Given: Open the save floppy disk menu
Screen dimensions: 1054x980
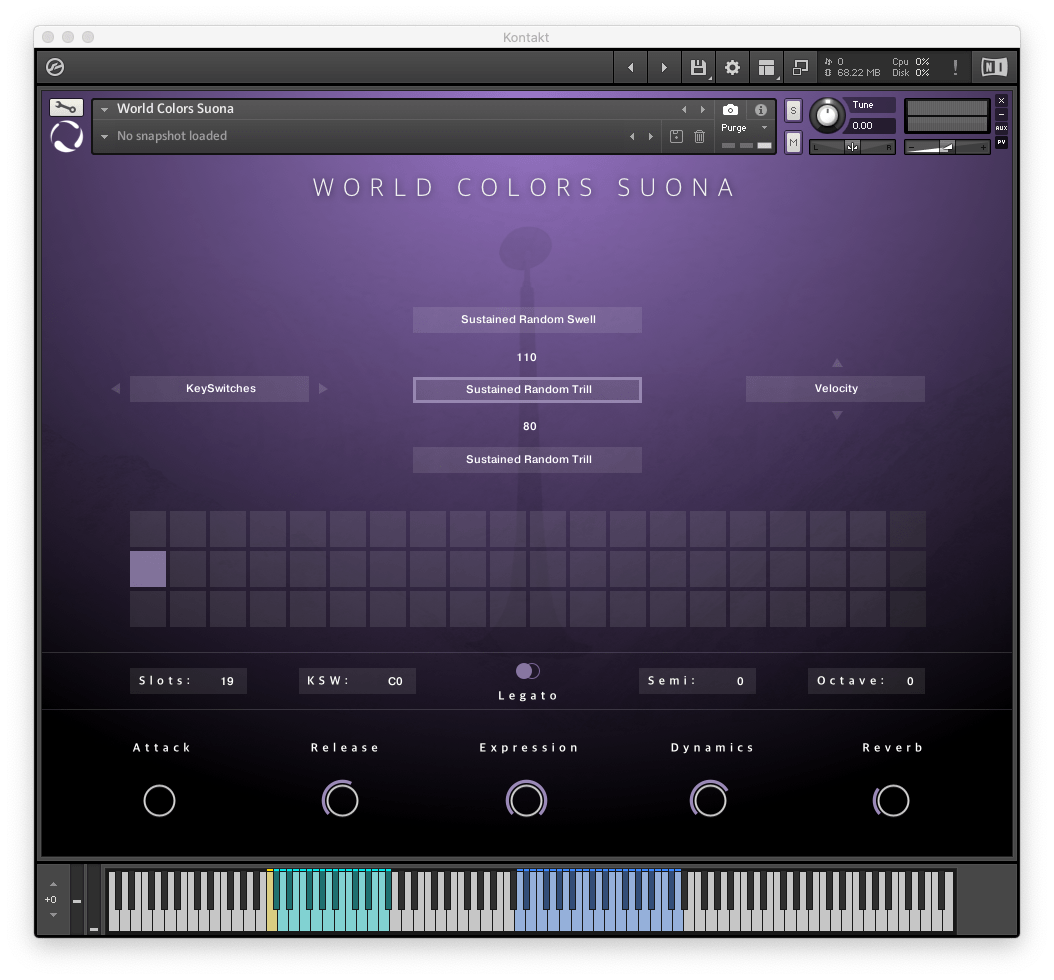Looking at the screenshot, I should pyautogui.click(x=698, y=67).
